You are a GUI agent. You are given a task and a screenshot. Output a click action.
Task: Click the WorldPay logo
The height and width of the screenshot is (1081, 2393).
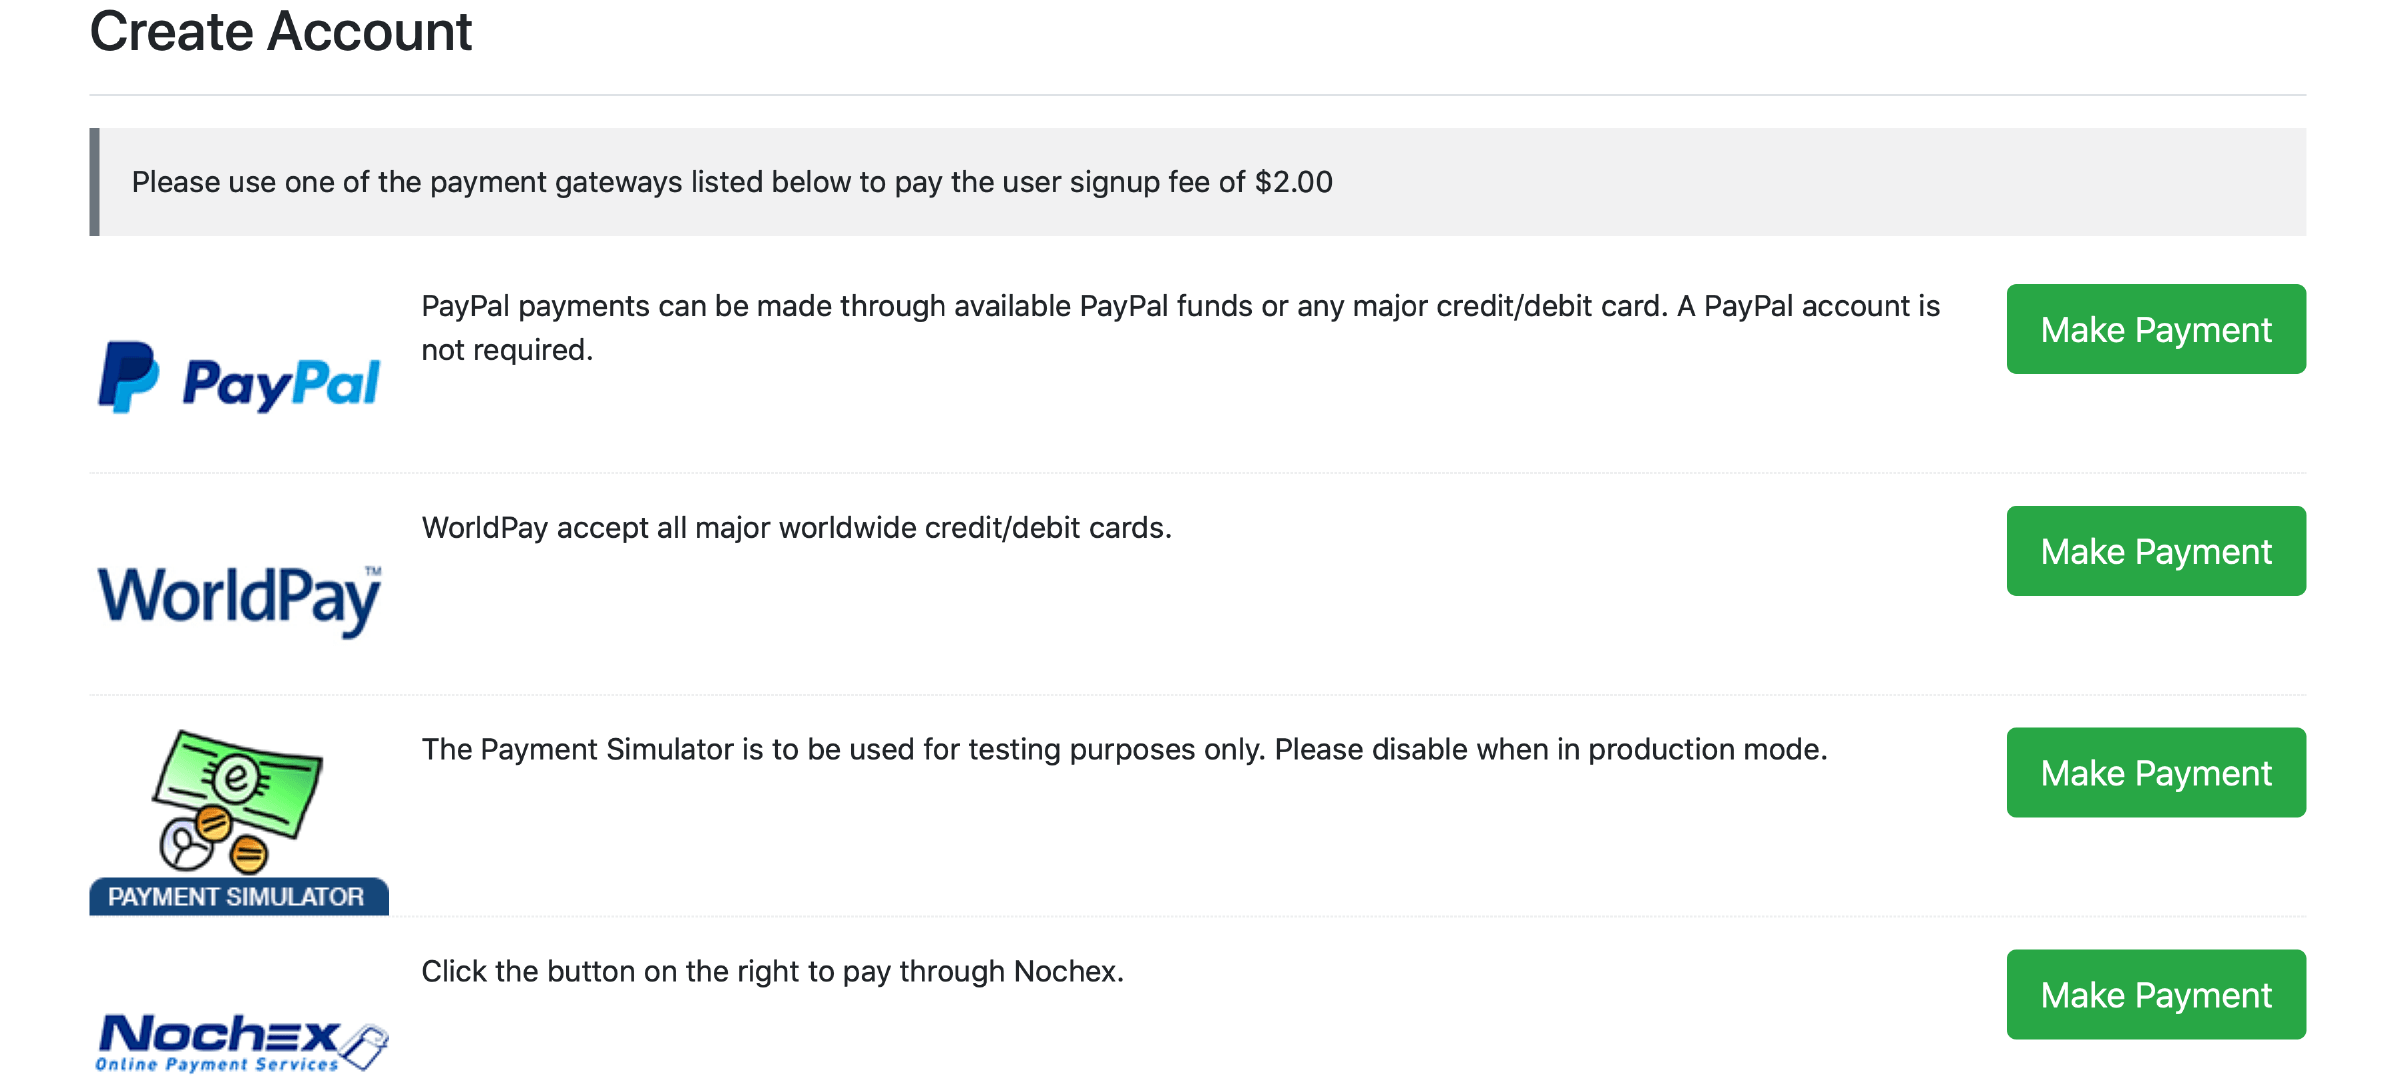[238, 598]
